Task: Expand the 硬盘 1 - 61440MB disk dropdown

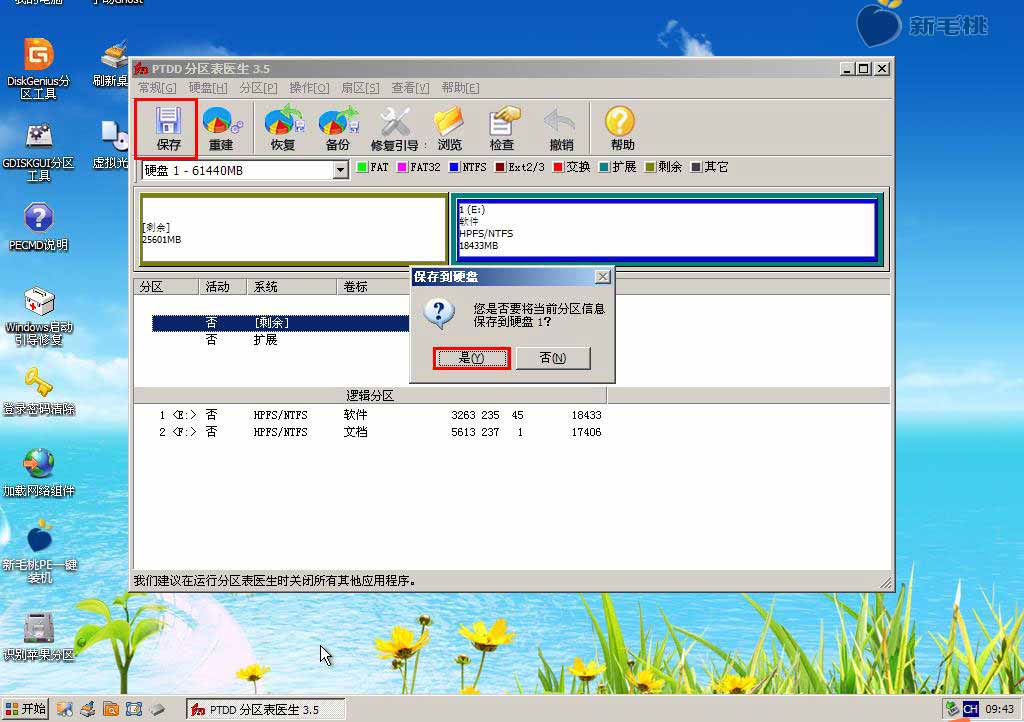Action: pos(340,170)
